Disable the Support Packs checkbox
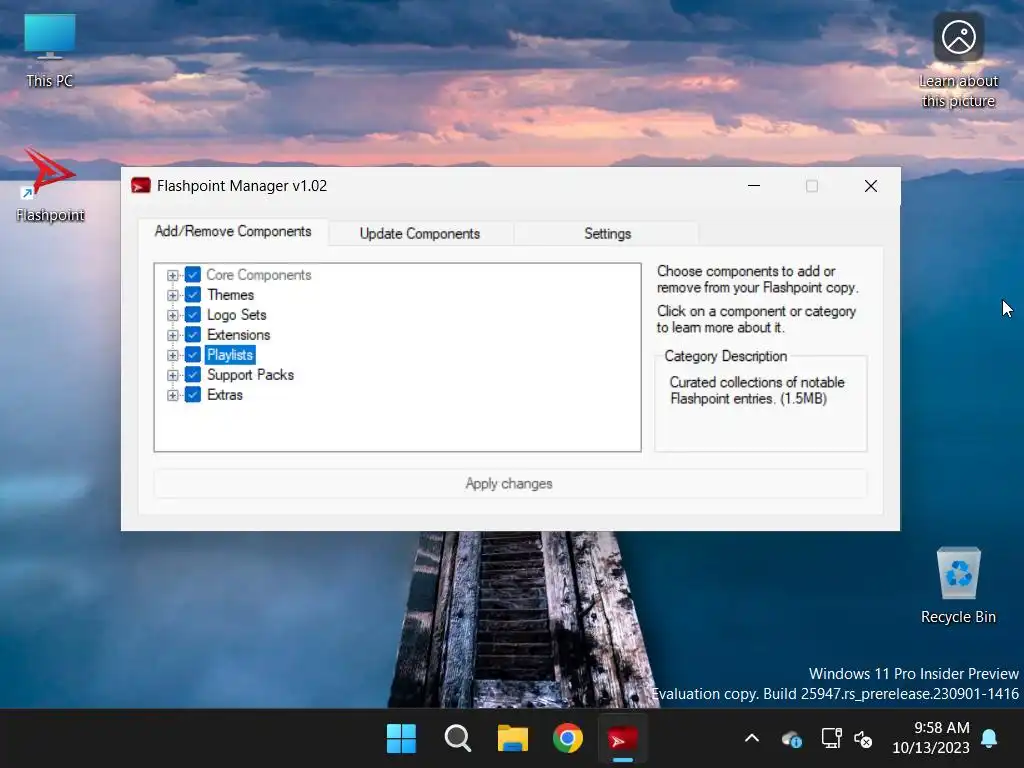This screenshot has width=1024, height=768. 193,375
